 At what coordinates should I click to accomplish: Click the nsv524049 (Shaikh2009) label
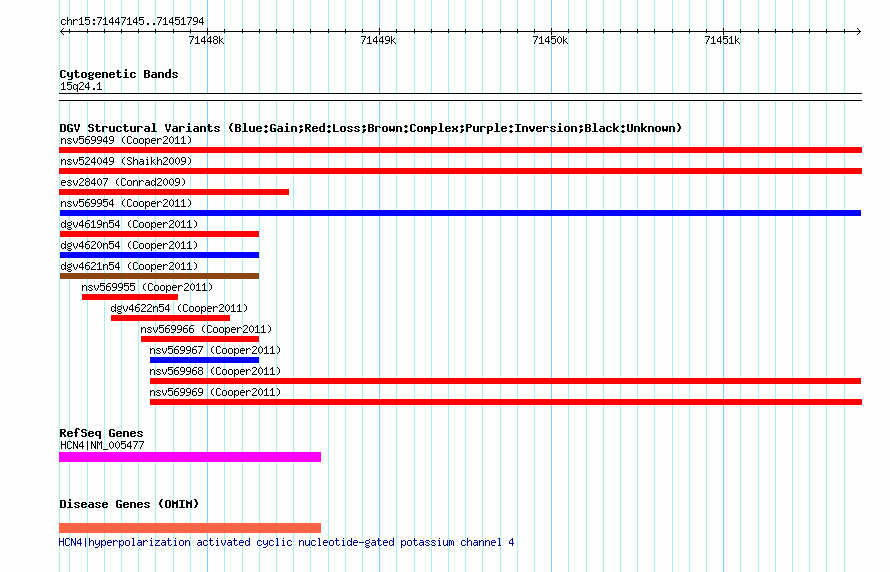click(x=126, y=161)
